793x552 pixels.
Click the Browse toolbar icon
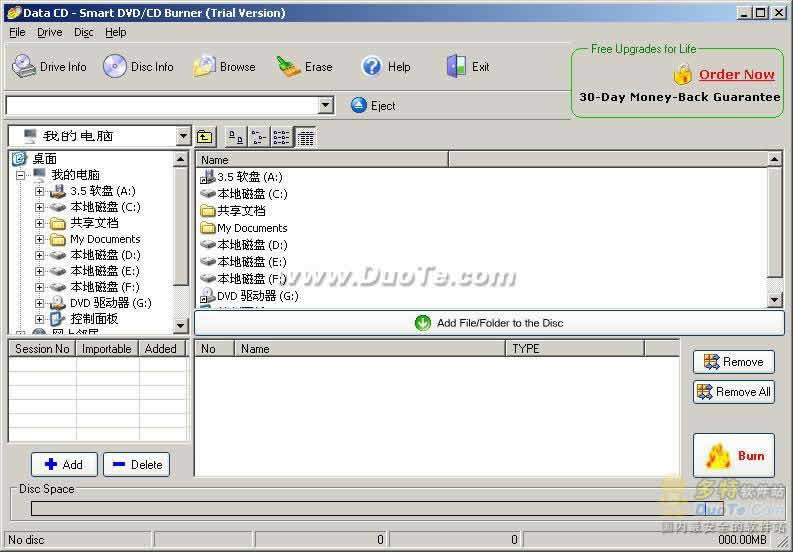tap(224, 67)
